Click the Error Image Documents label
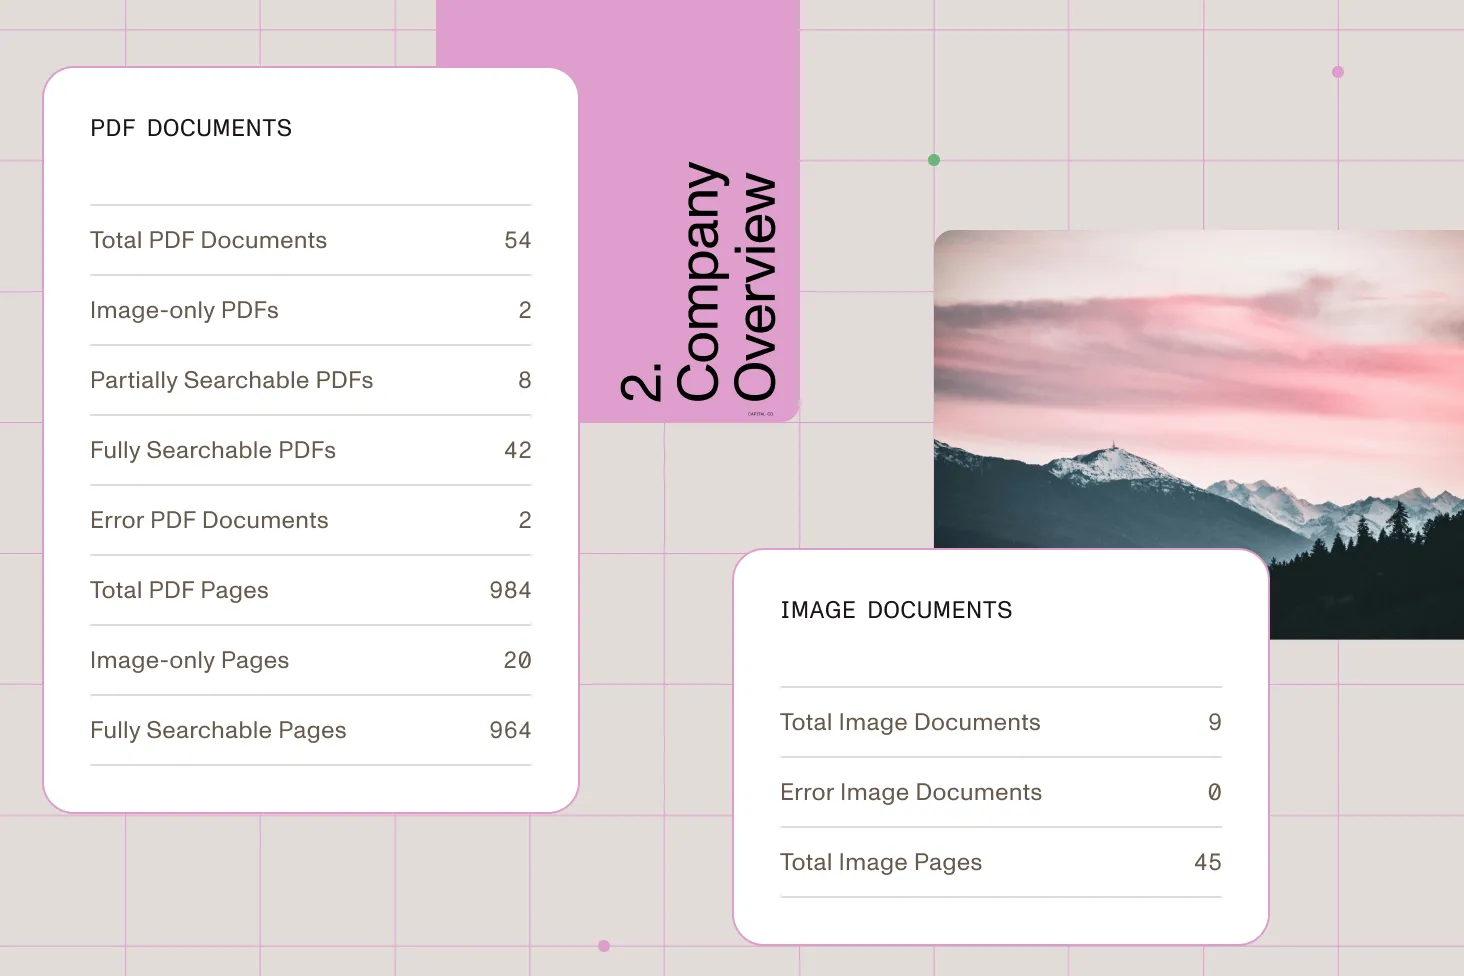Viewport: 1464px width, 976px height. pyautogui.click(x=911, y=792)
